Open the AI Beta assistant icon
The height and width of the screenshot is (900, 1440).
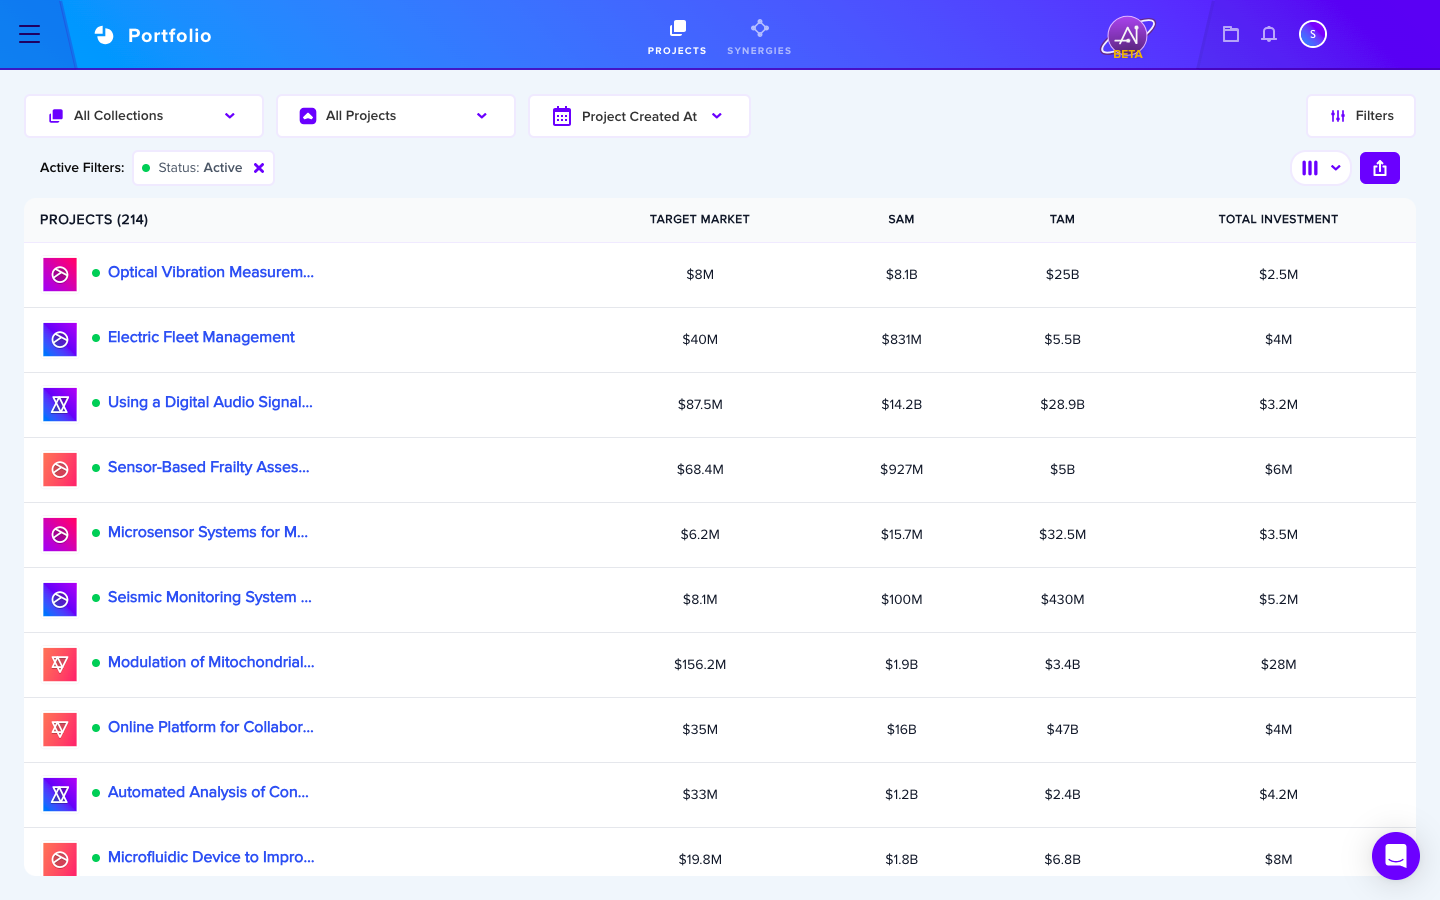pos(1128,37)
